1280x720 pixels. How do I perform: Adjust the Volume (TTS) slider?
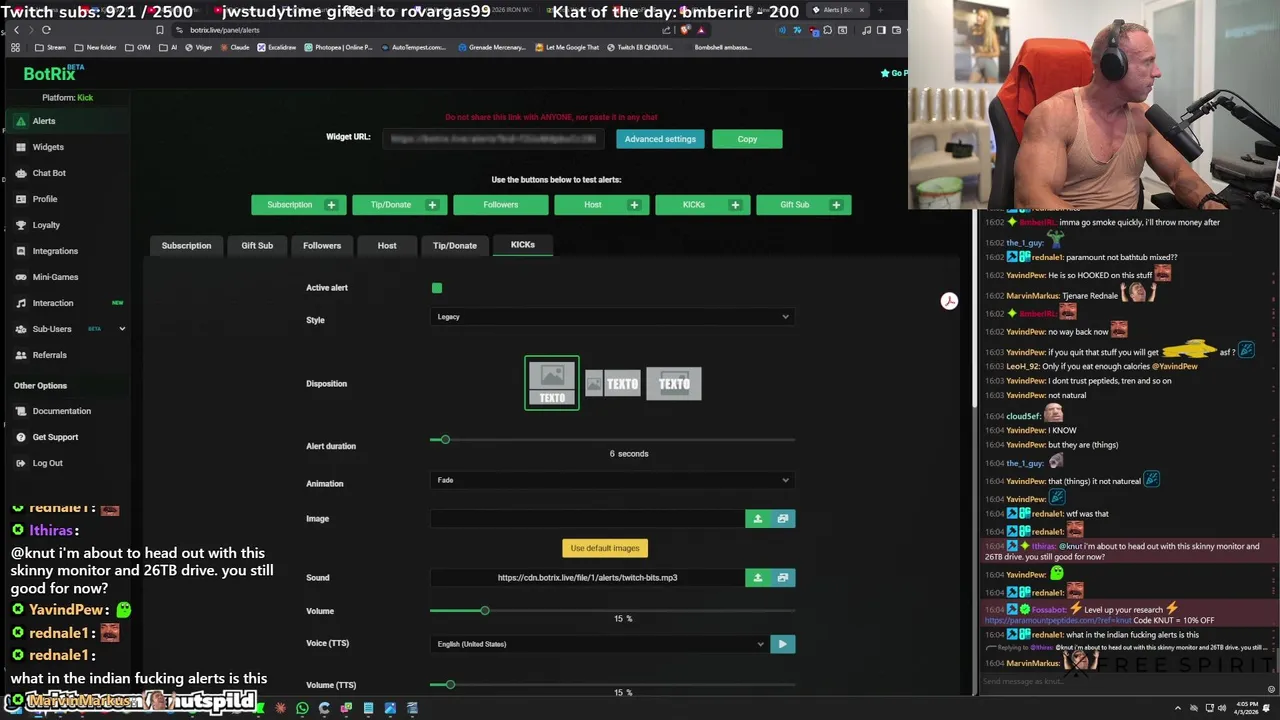point(450,685)
